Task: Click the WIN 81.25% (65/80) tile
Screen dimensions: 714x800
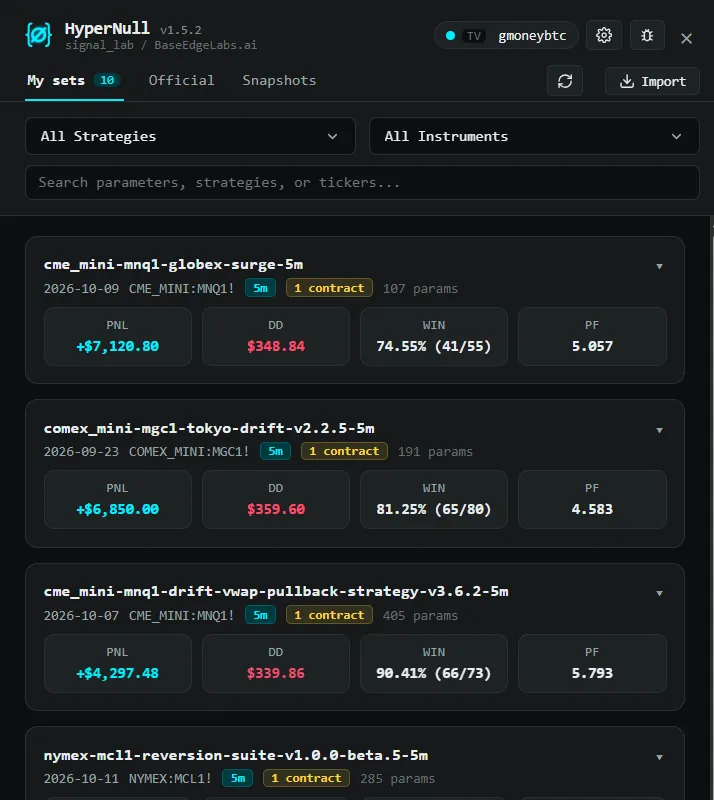Action: 434,499
